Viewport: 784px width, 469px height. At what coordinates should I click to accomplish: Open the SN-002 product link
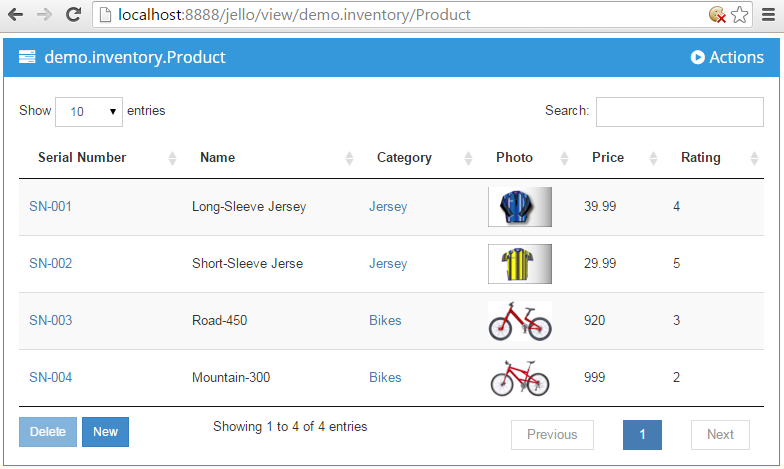pyautogui.click(x=50, y=264)
